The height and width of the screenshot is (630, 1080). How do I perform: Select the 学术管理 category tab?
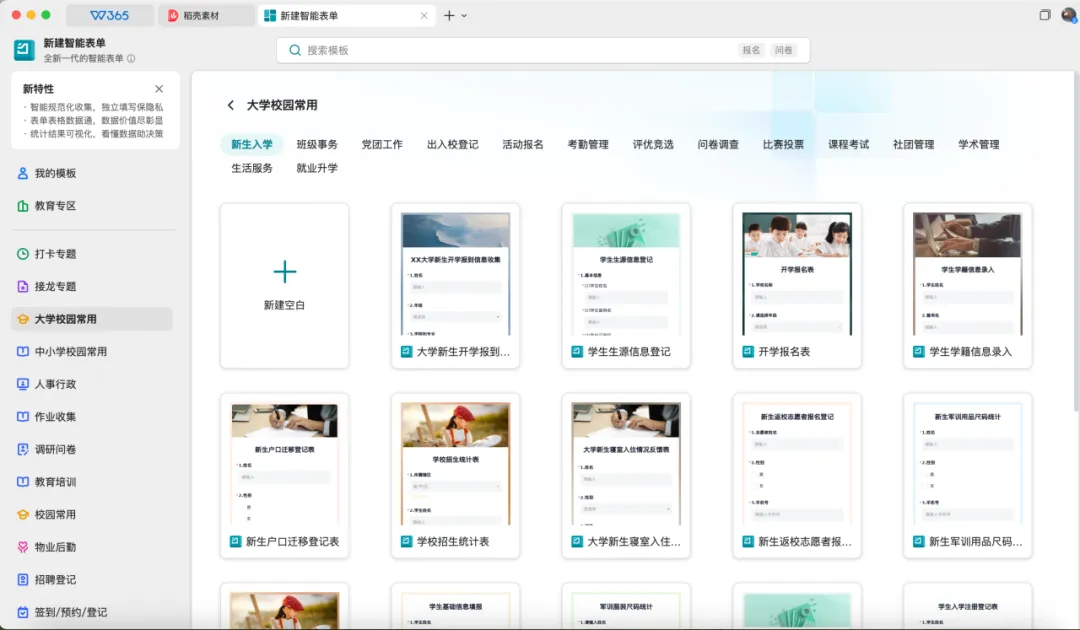point(979,145)
